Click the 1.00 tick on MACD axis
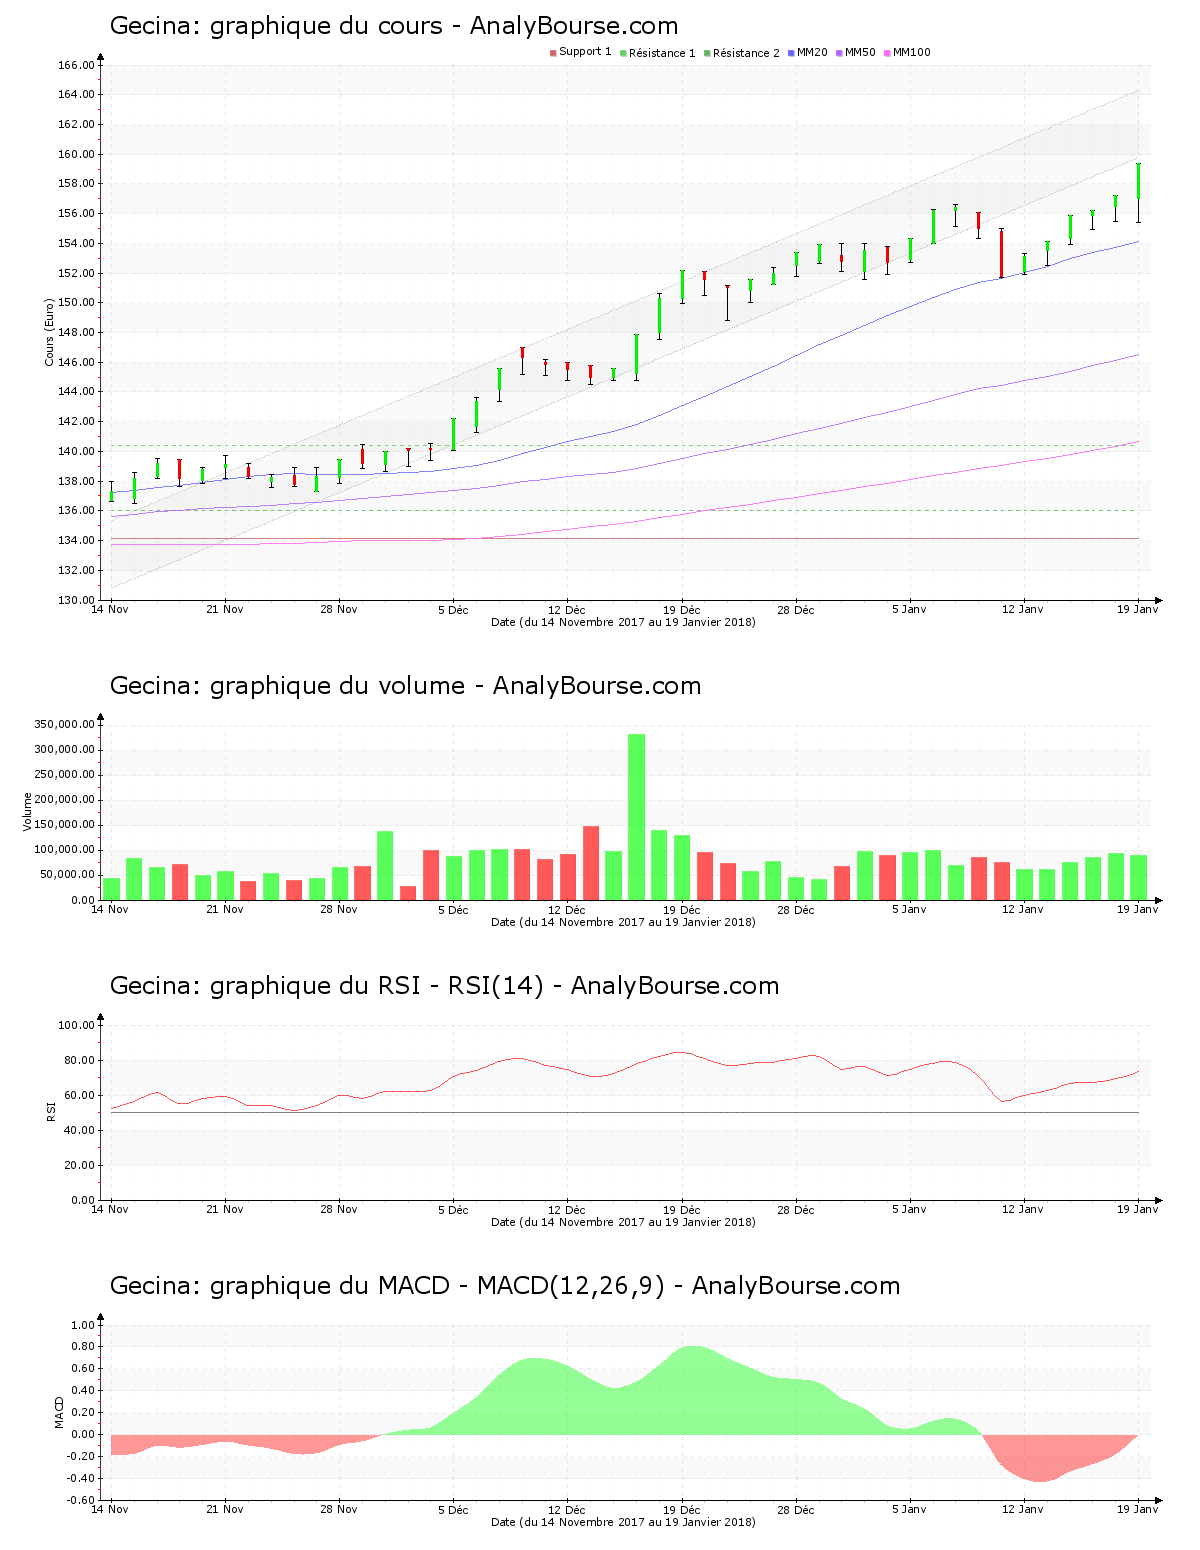1200x1550 pixels. [x=82, y=1325]
